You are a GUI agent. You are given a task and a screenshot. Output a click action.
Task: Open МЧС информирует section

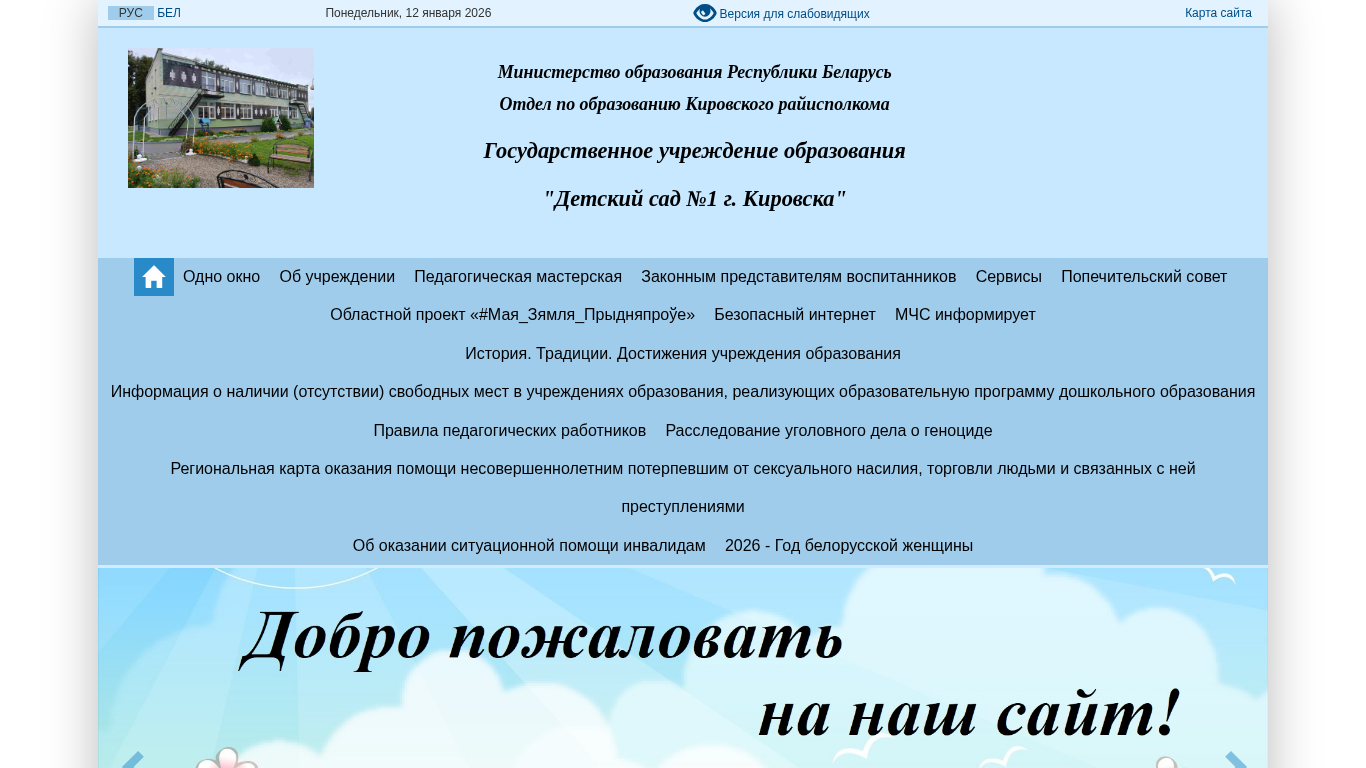pyautogui.click(x=965, y=315)
